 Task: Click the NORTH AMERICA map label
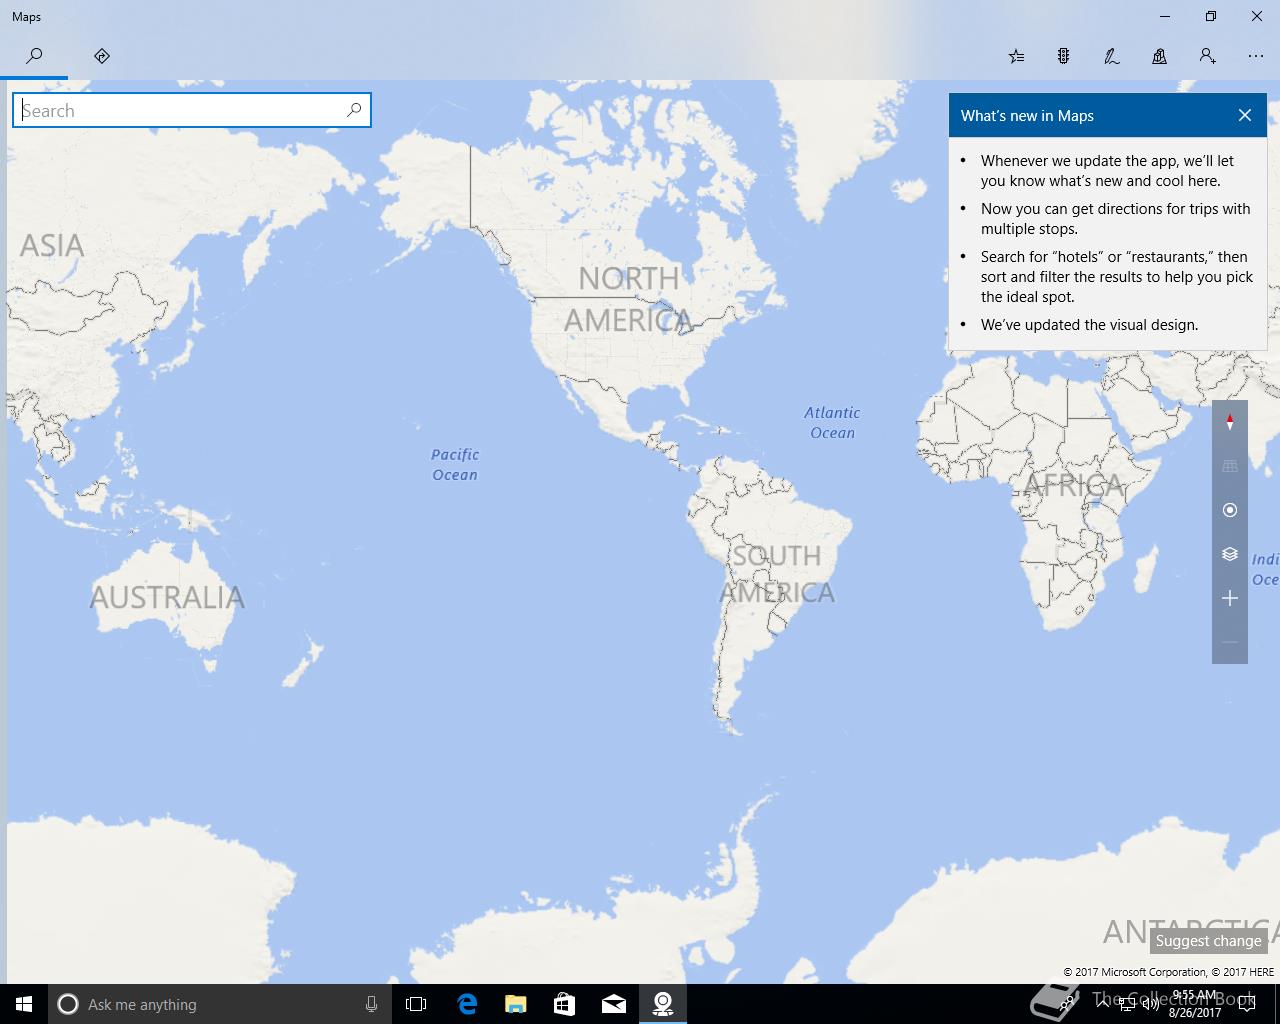629,299
